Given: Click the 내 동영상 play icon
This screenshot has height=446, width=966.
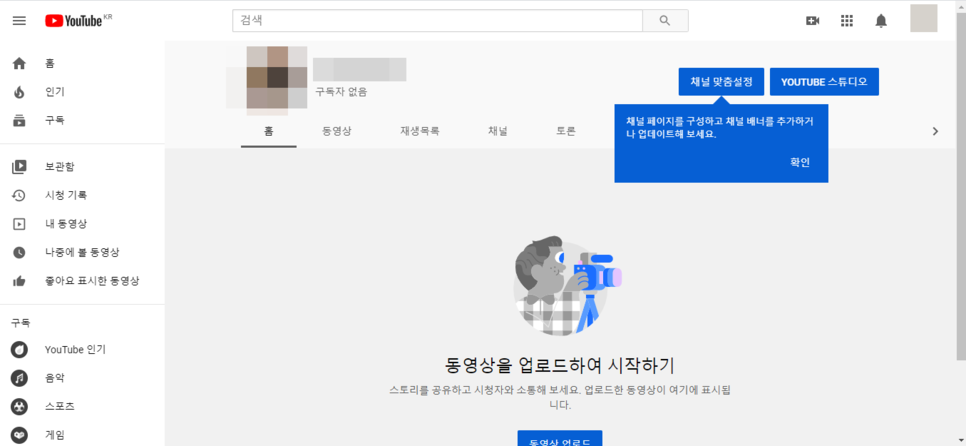Looking at the screenshot, I should [x=19, y=224].
